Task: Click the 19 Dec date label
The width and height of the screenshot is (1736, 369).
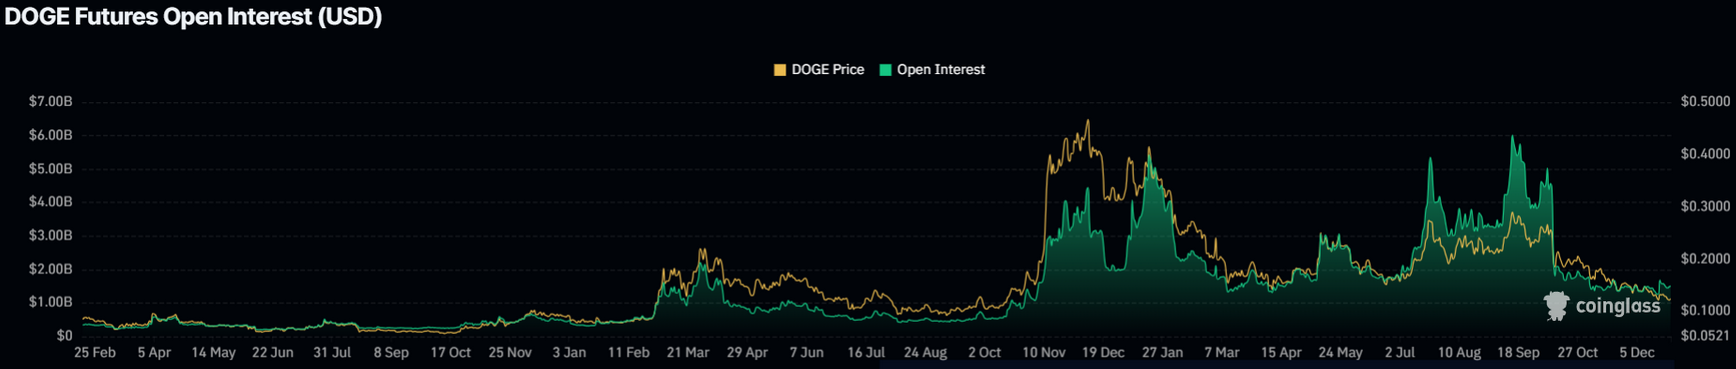Action: pos(1103,353)
